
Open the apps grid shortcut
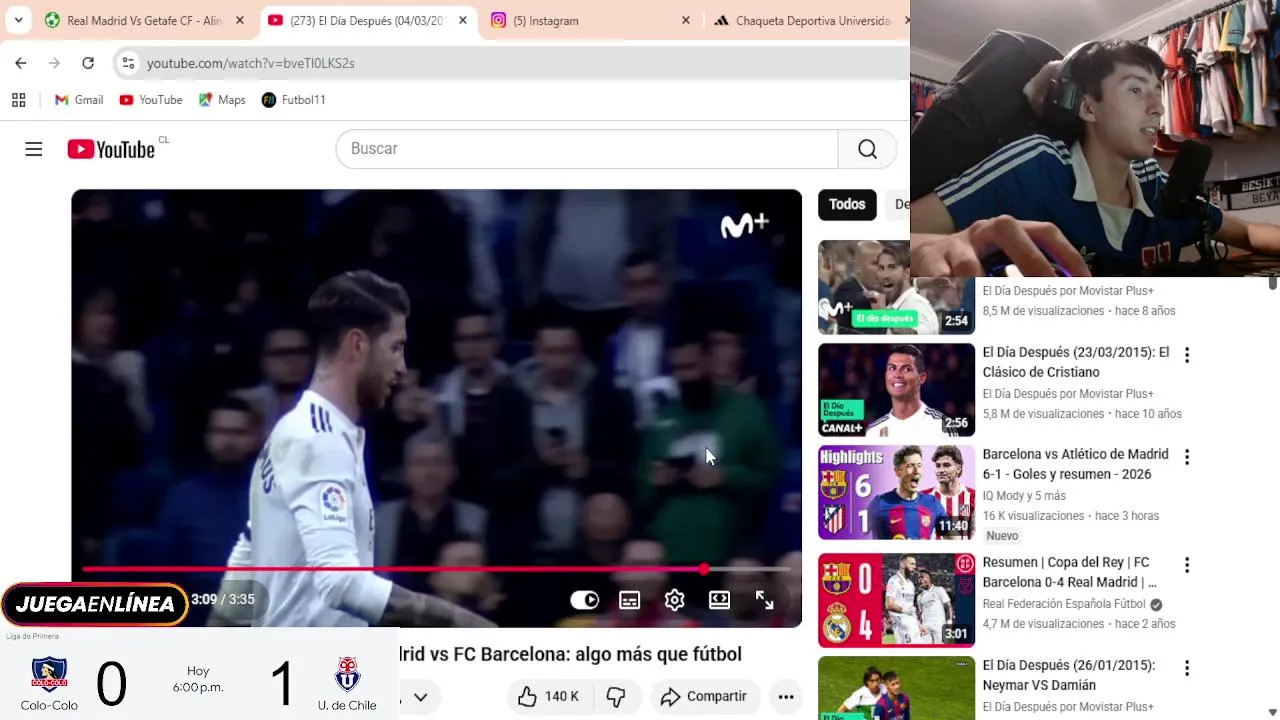pos(18,100)
